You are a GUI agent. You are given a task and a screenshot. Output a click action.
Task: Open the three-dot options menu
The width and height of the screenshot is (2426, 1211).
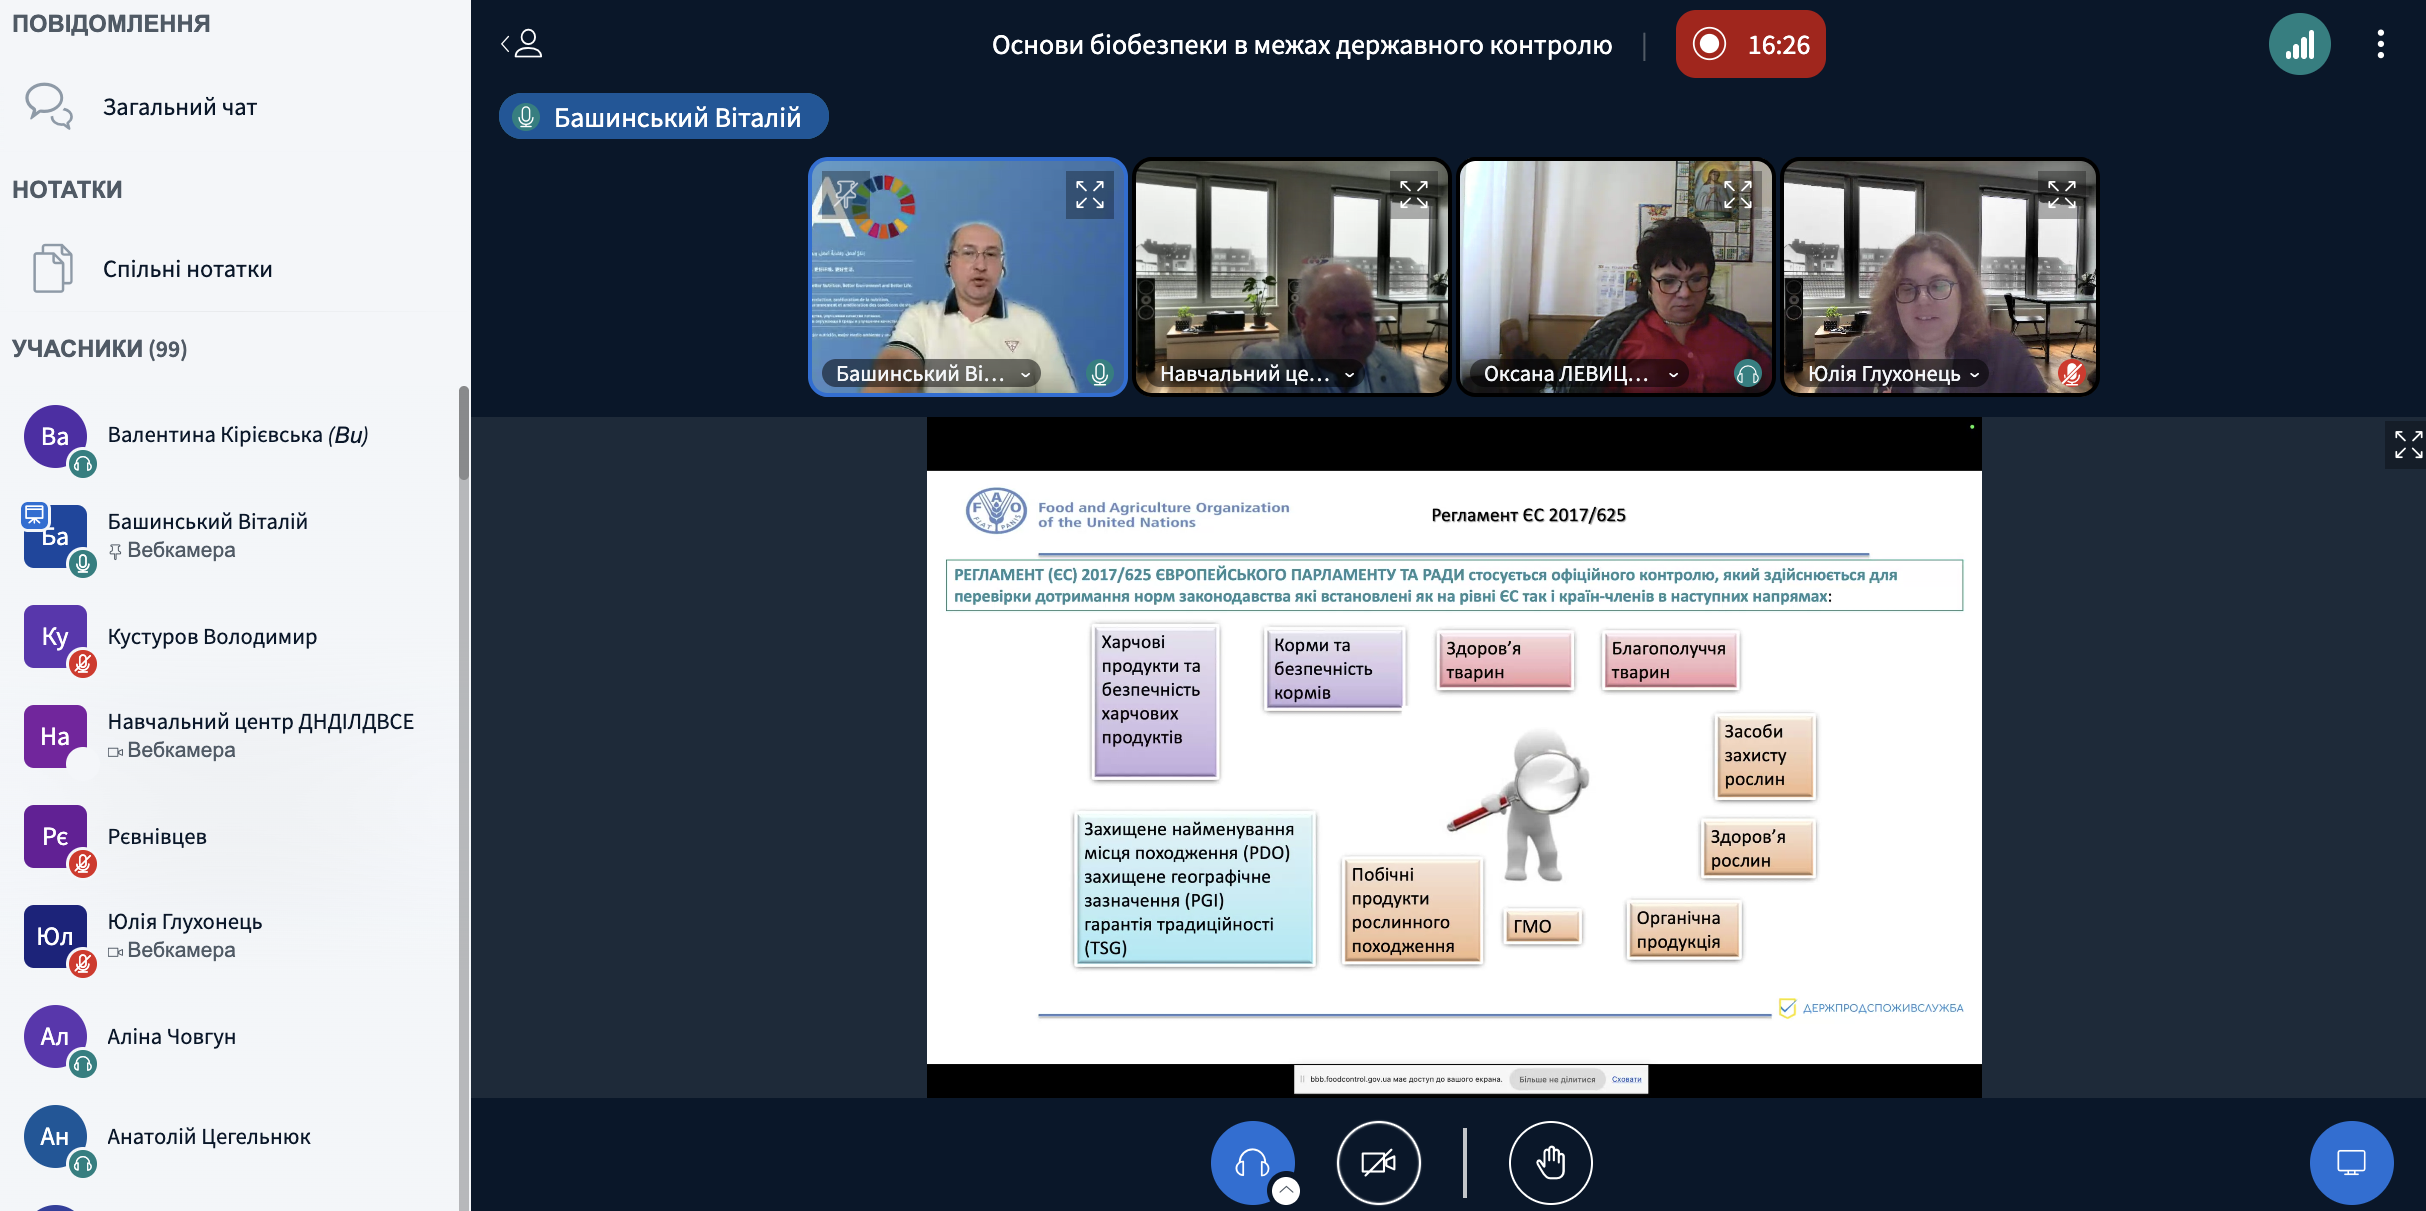point(2380,44)
